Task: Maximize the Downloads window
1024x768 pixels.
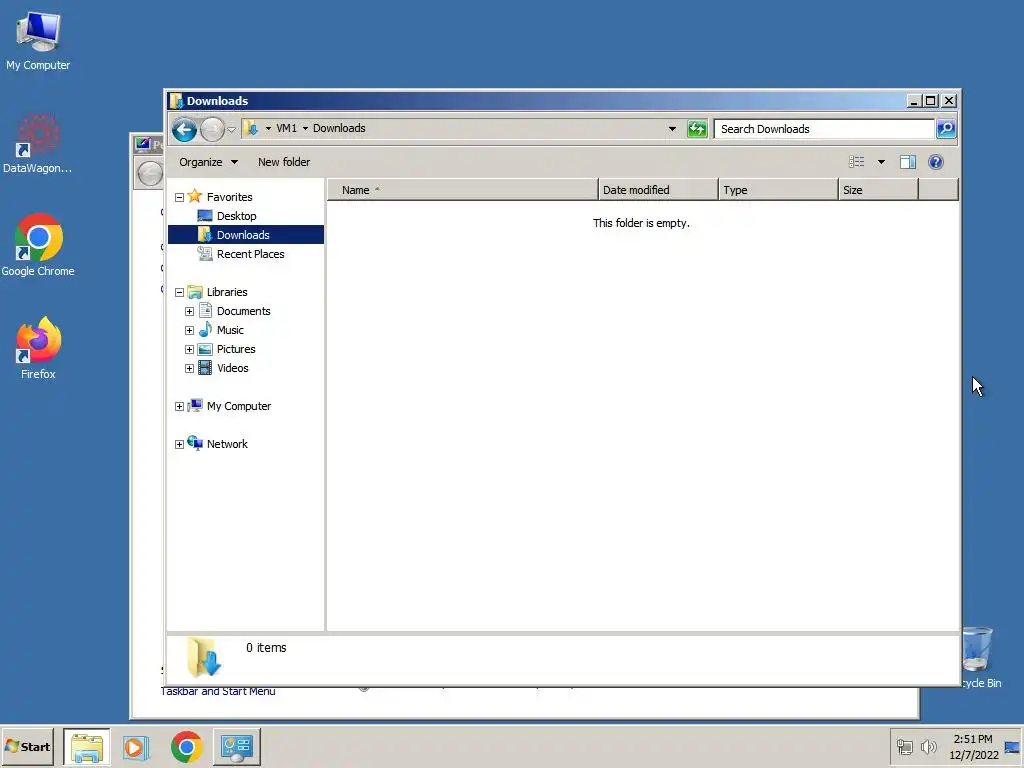Action: point(931,101)
